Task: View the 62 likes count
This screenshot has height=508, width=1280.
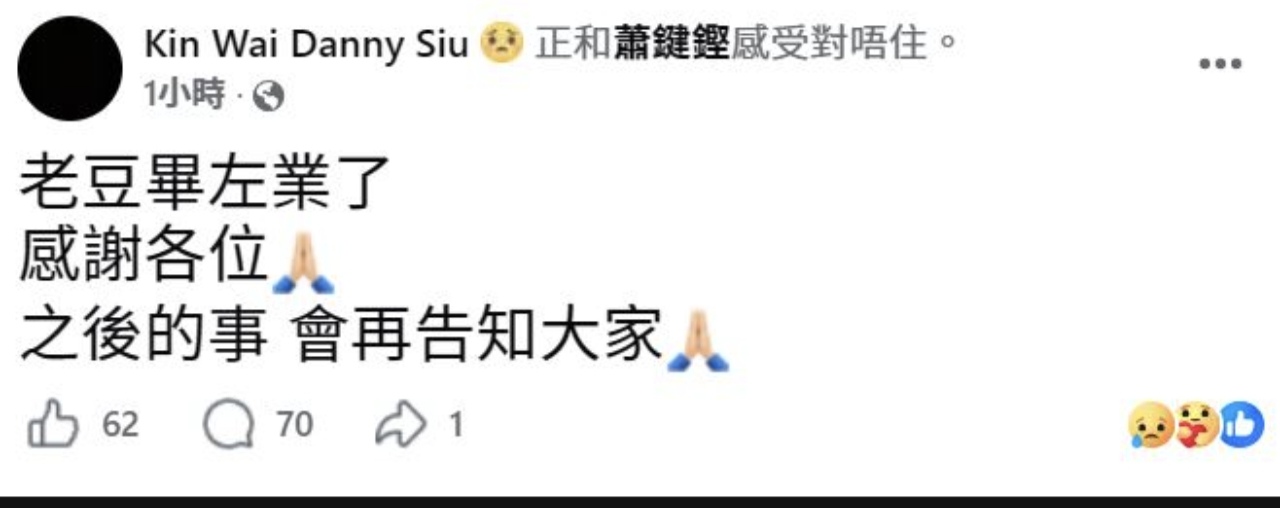Action: pyautogui.click(x=121, y=426)
